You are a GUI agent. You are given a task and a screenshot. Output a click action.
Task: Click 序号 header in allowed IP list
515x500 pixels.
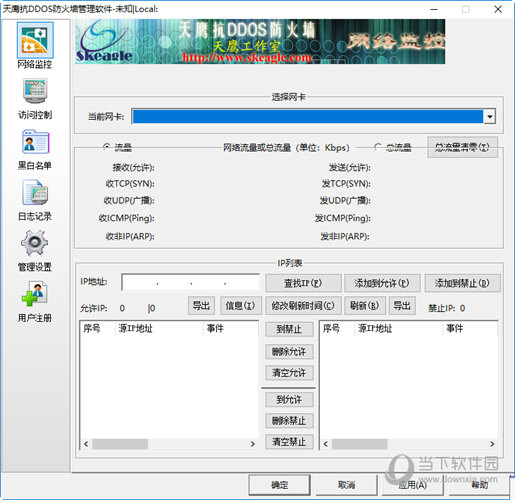coord(92,329)
